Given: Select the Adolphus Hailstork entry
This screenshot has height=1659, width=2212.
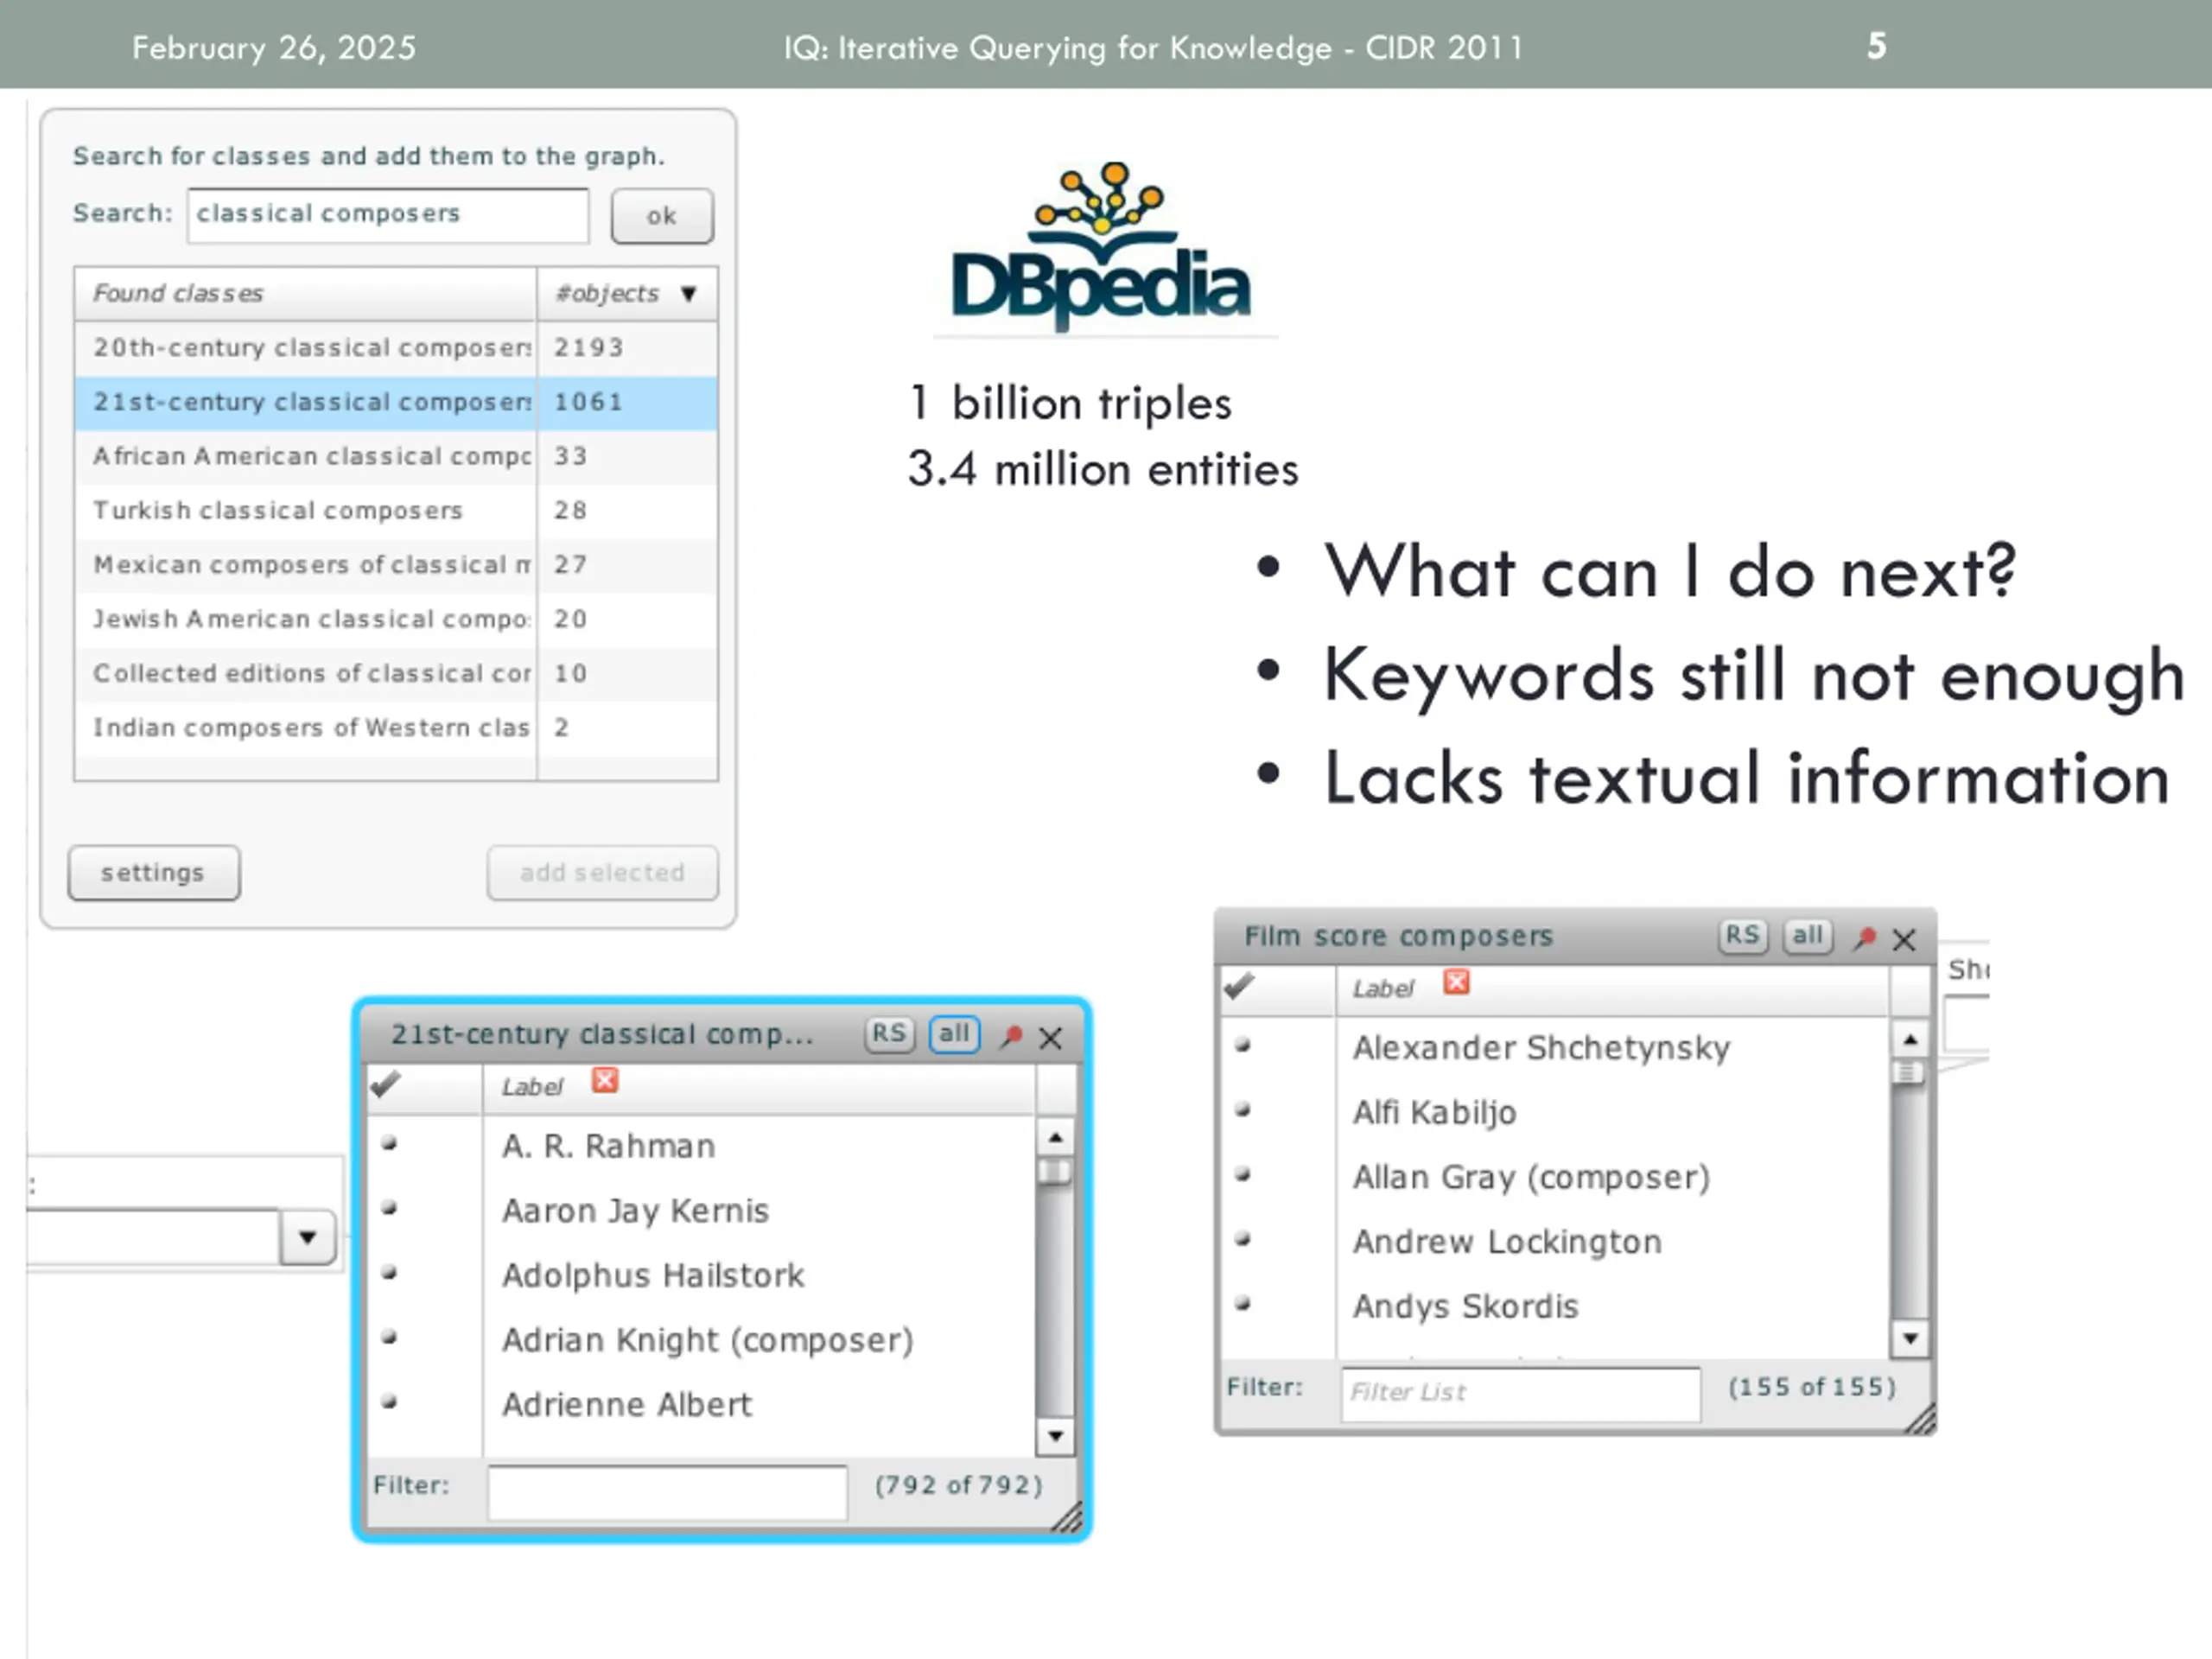Looking at the screenshot, I should 652,1276.
